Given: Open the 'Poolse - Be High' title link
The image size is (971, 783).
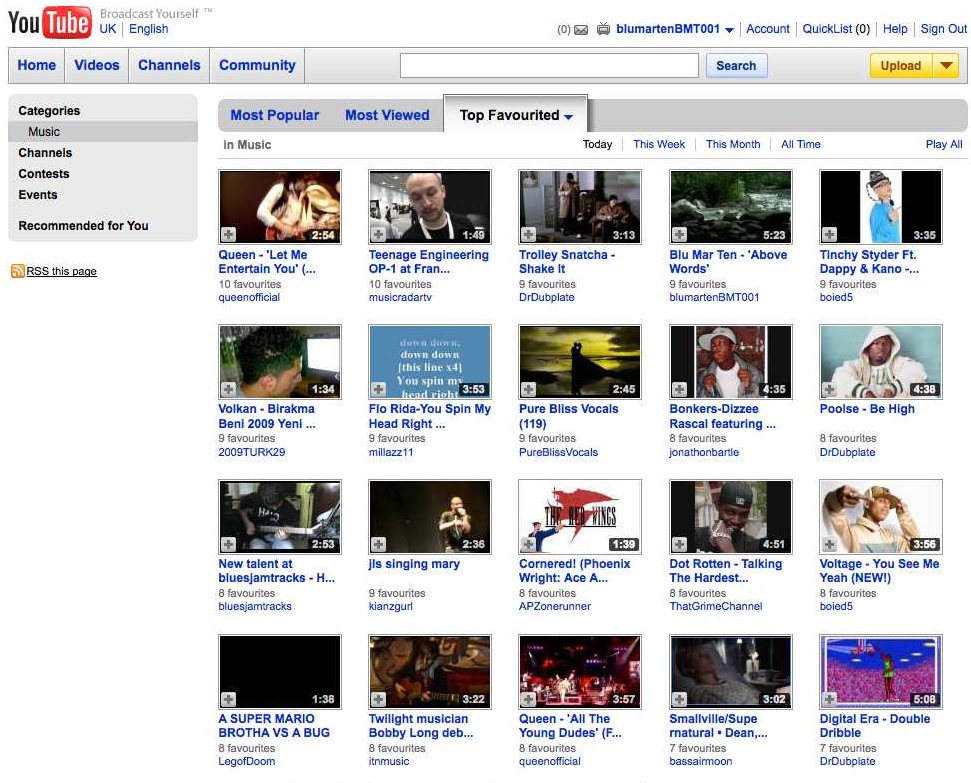Looking at the screenshot, I should (867, 409).
